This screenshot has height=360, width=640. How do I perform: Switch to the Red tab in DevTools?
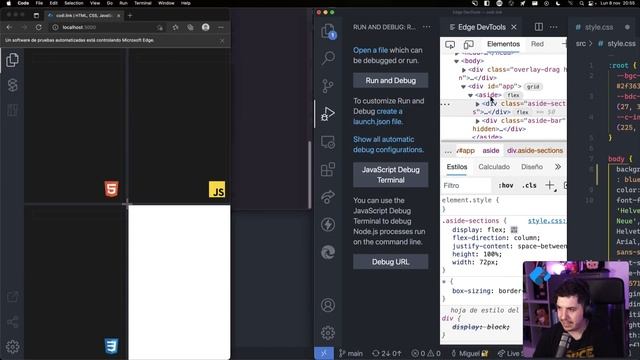tap(537, 44)
